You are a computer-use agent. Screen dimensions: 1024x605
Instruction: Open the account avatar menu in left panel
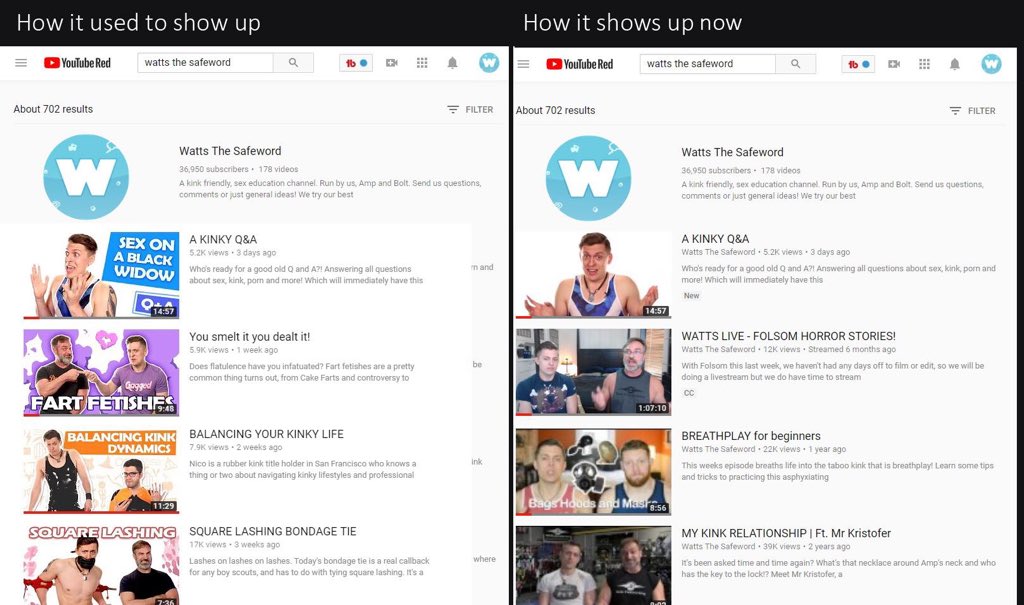coord(488,63)
